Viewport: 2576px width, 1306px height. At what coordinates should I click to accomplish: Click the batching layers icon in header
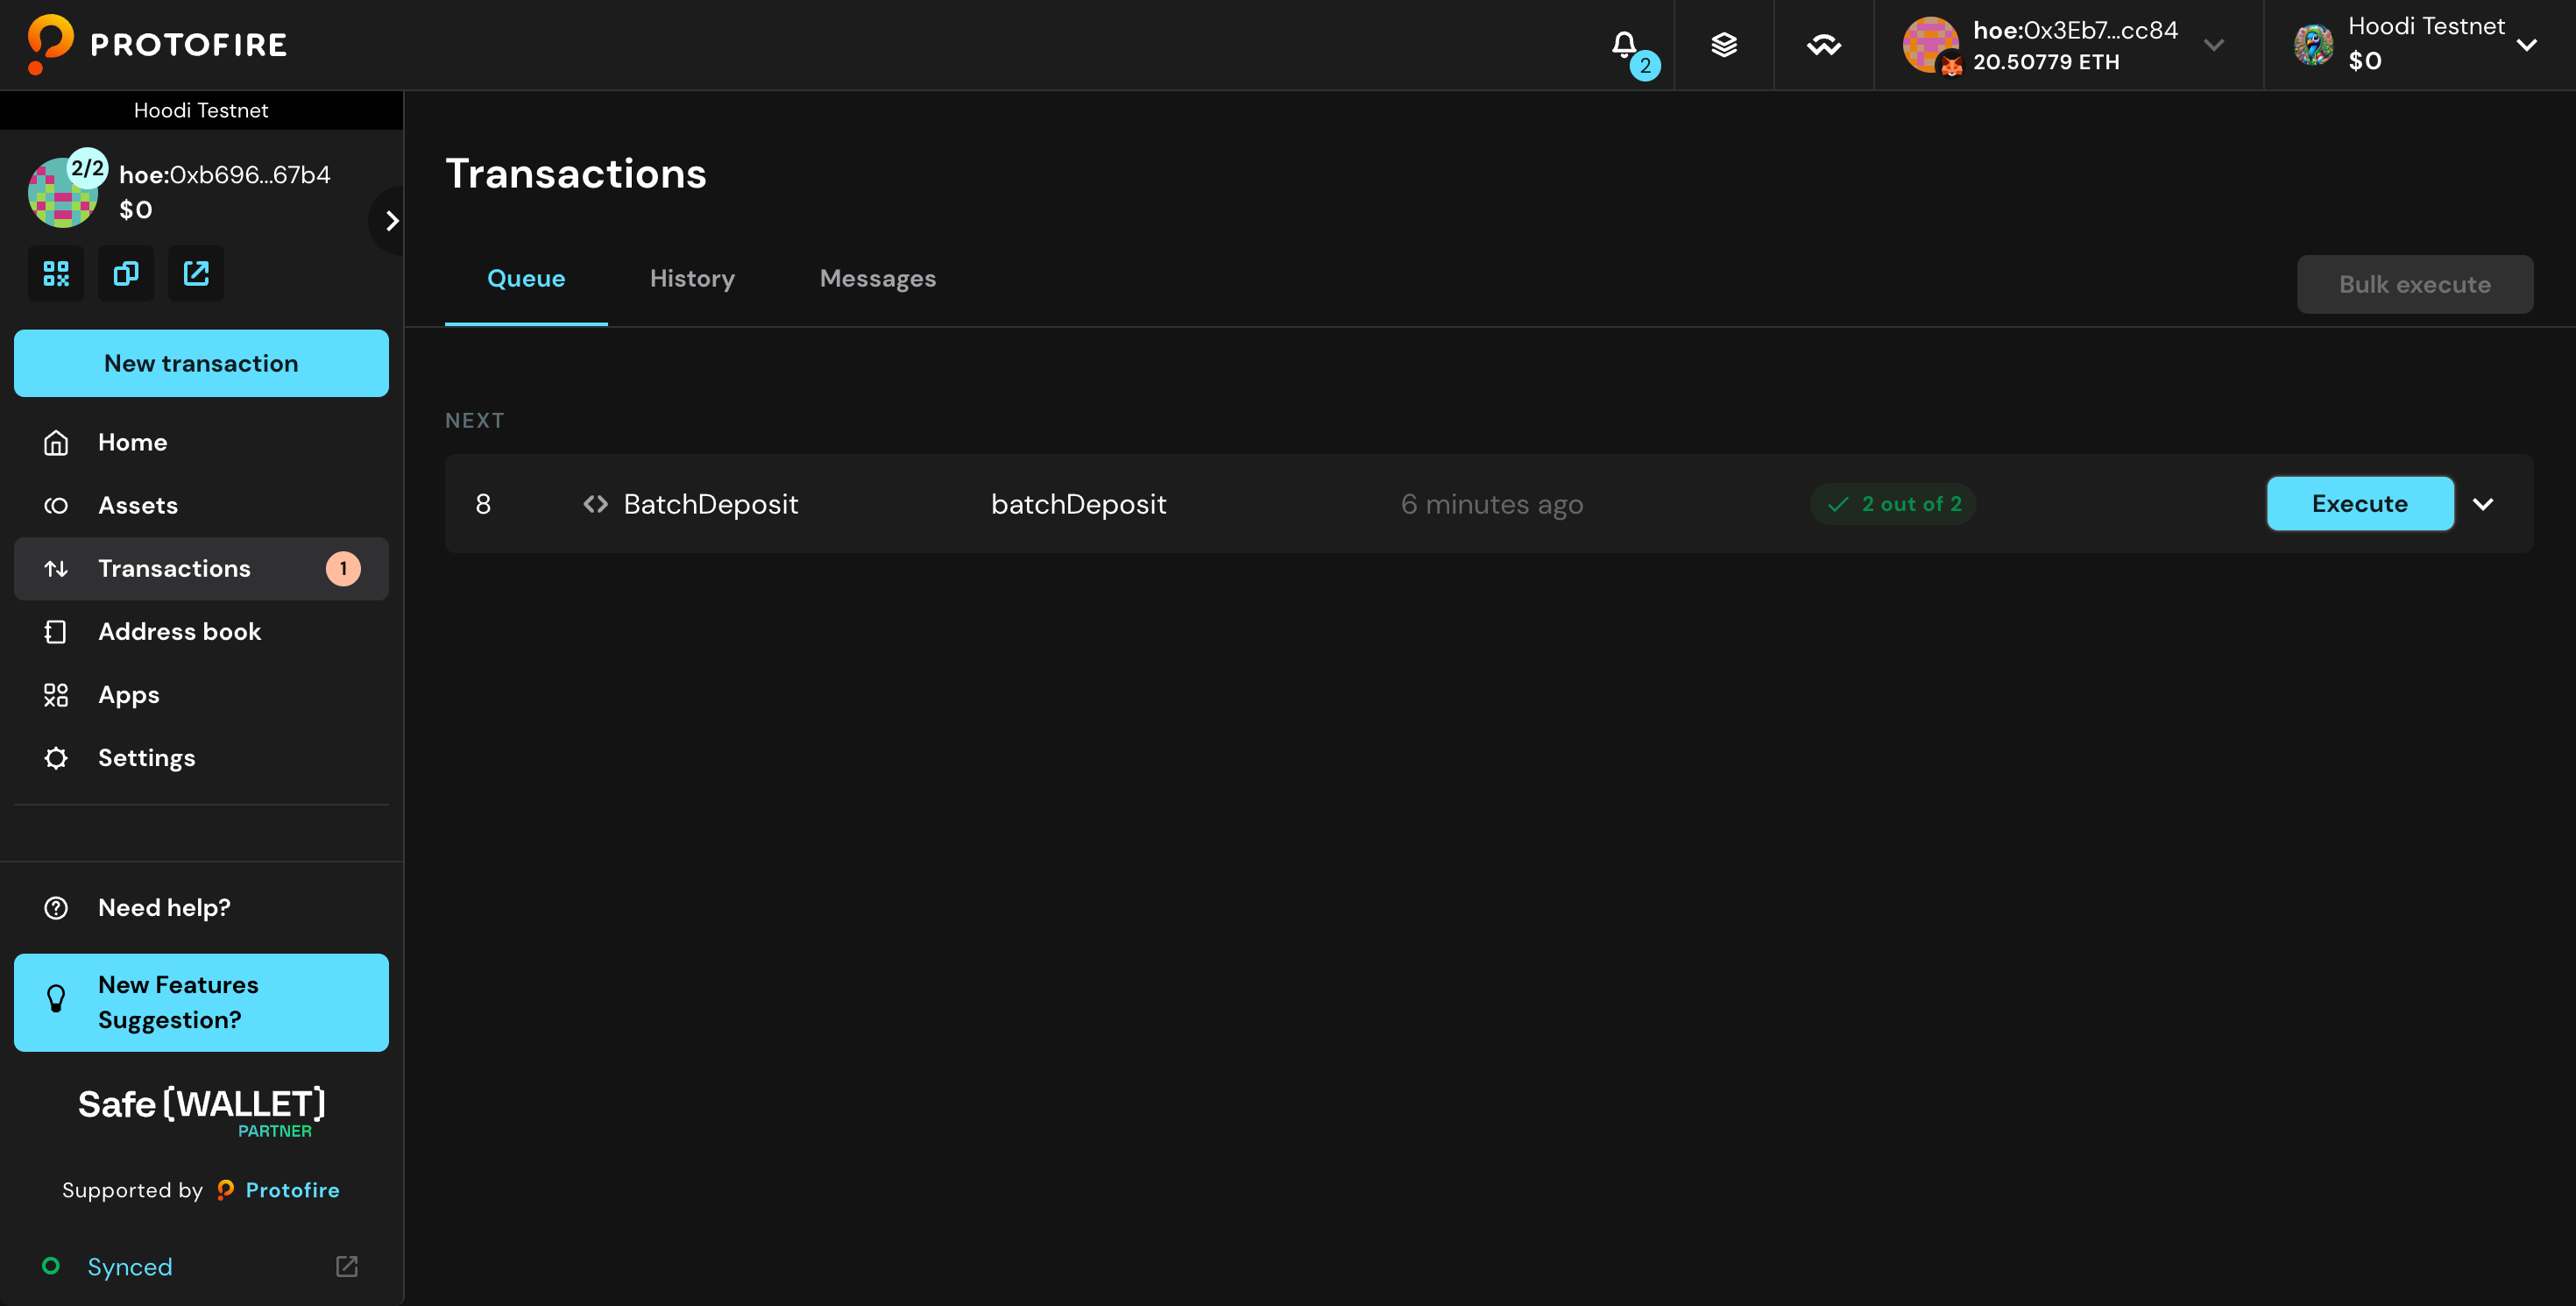coord(1724,45)
